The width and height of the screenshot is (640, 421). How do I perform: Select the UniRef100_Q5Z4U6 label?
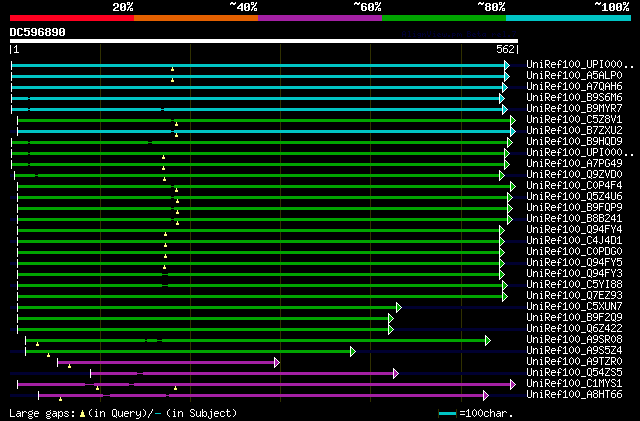tap(574, 197)
